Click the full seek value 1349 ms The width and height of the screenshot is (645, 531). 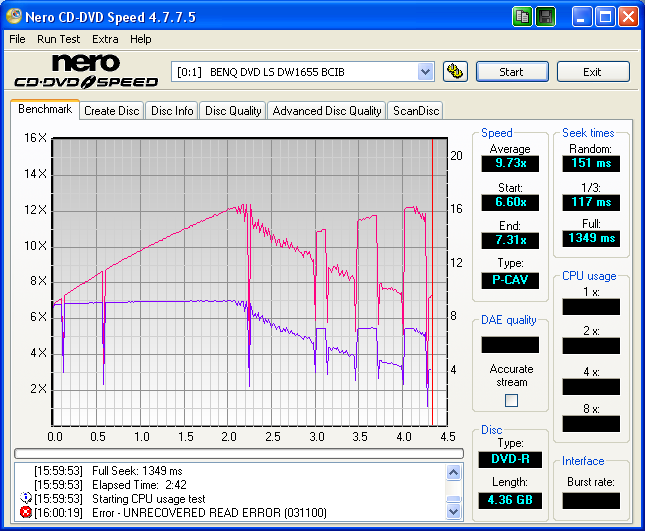(x=591, y=238)
